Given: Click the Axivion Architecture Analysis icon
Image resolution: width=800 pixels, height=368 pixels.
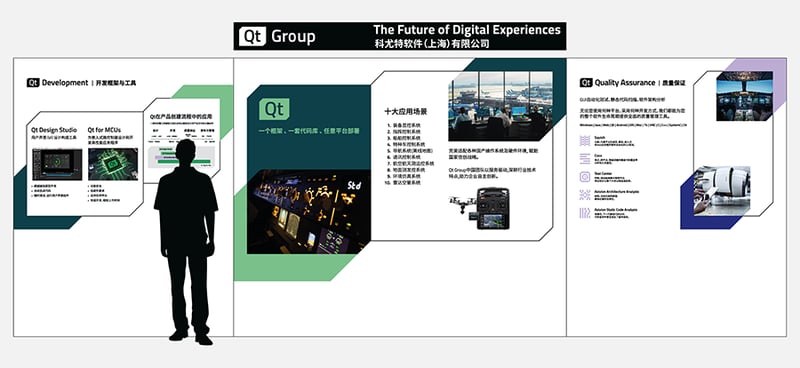Looking at the screenshot, I should pyautogui.click(x=585, y=194).
